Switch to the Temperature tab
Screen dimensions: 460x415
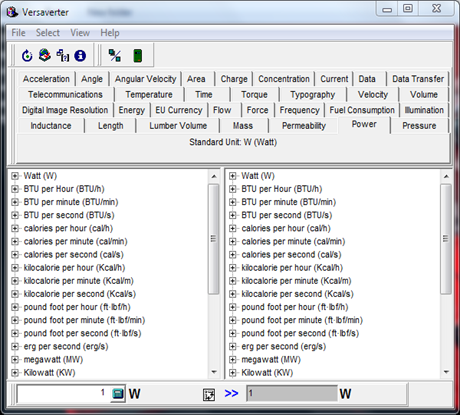click(149, 95)
